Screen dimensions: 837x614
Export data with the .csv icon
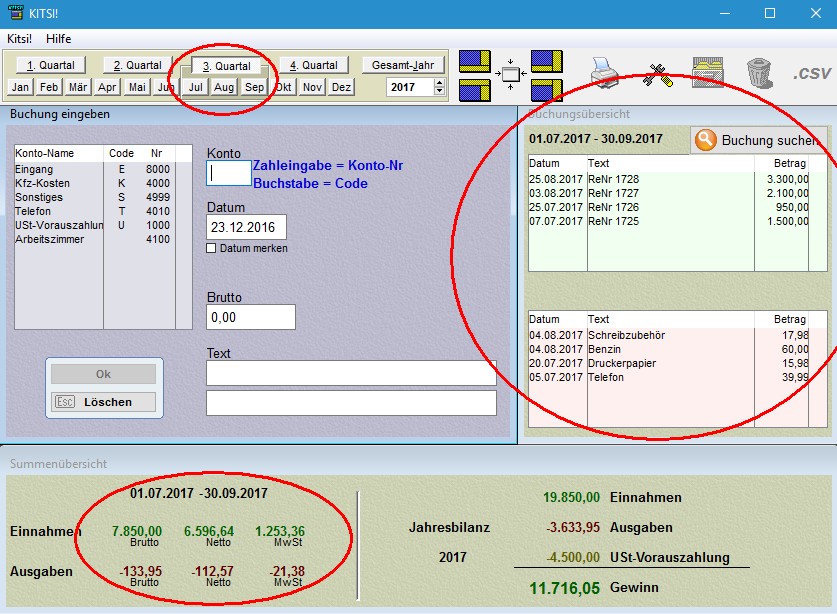[x=811, y=74]
